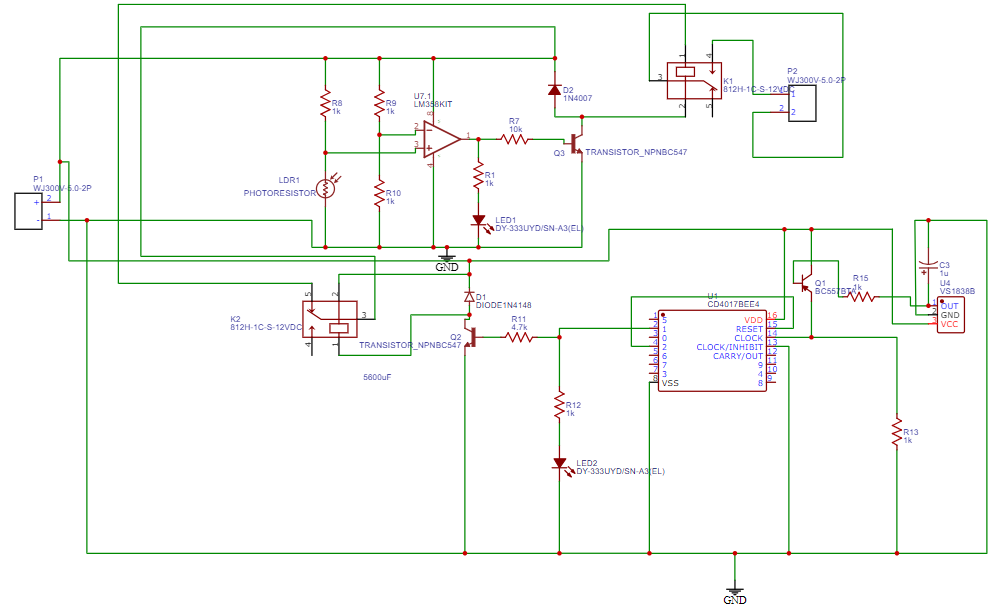This screenshot has height=613, width=1001.
Task: Select the D2 diode symbol
Action: 555,89
